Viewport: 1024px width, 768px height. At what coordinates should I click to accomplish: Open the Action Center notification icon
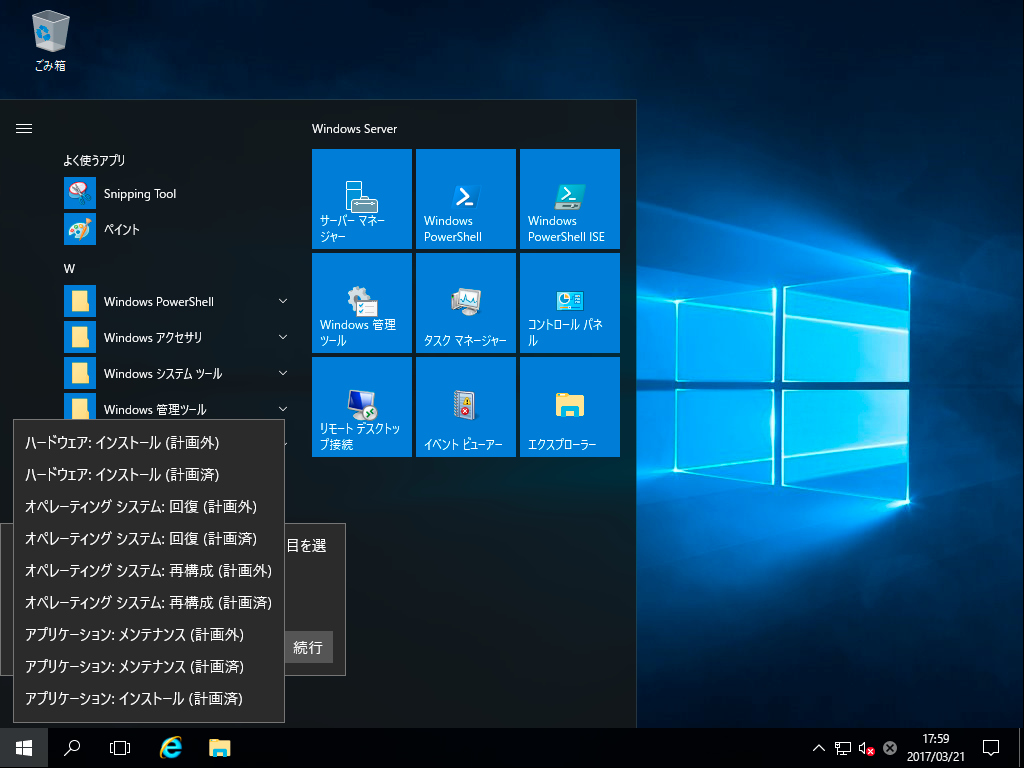click(991, 747)
